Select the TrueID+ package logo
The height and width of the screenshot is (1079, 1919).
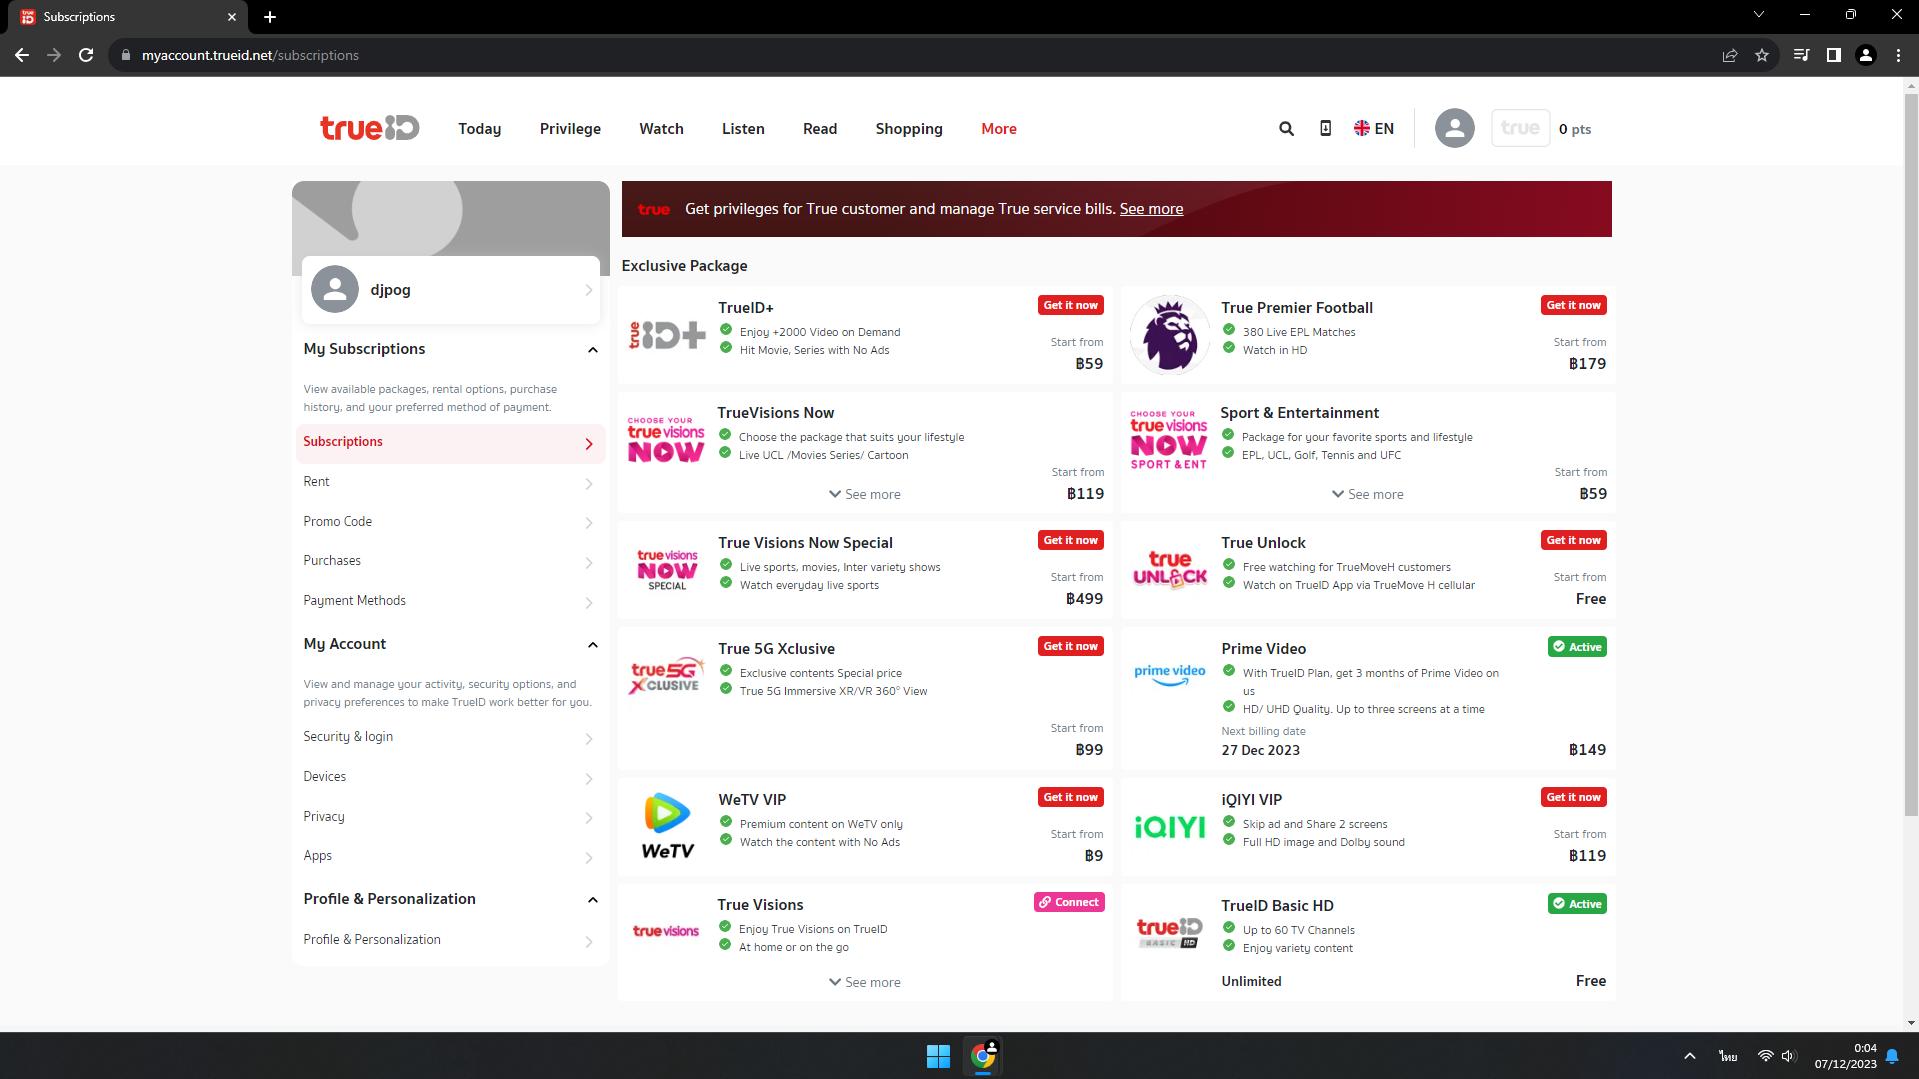click(x=667, y=335)
